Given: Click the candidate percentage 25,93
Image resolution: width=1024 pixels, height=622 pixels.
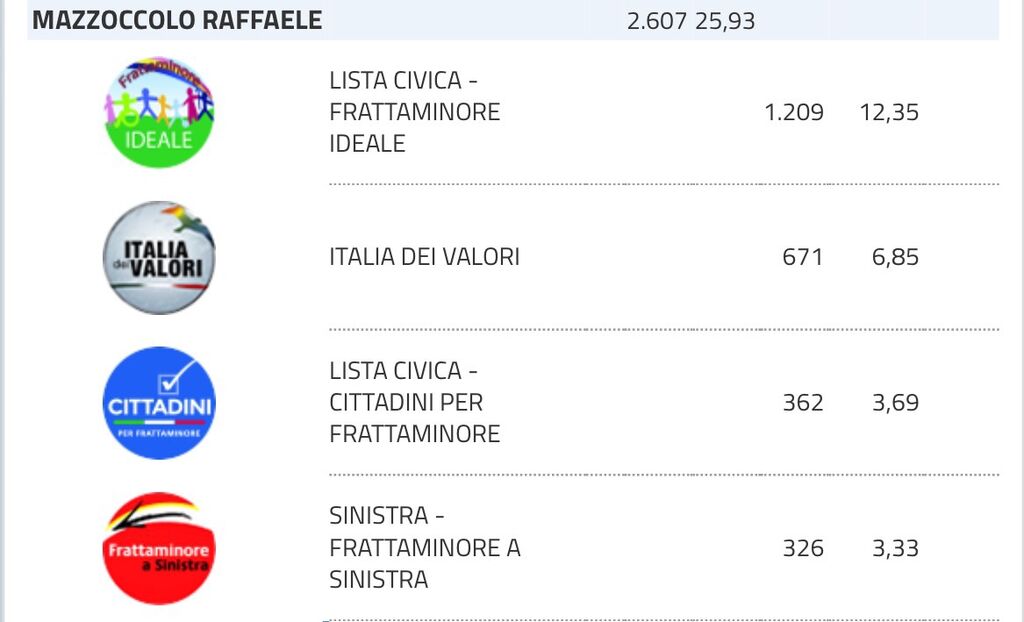Looking at the screenshot, I should (x=725, y=21).
